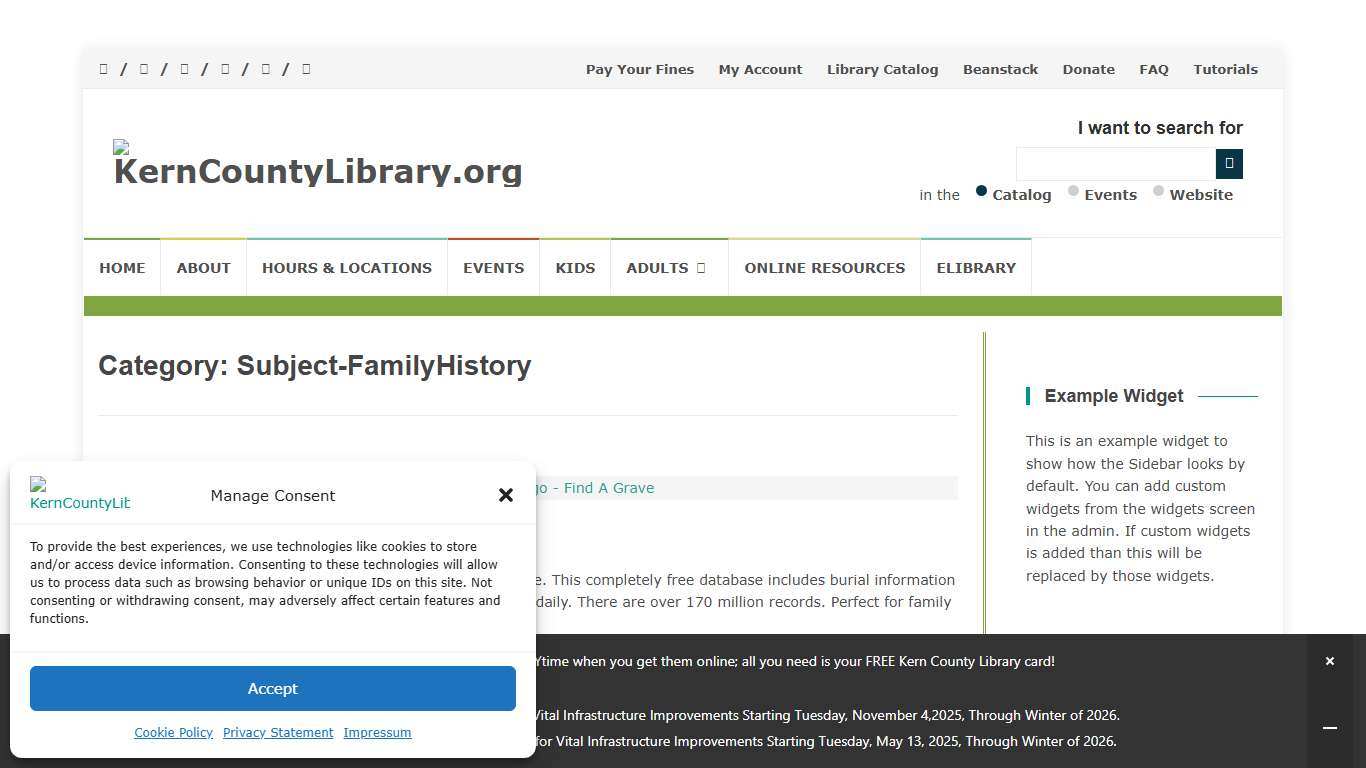
Task: Click the last social media icon in header
Action: pos(305,69)
